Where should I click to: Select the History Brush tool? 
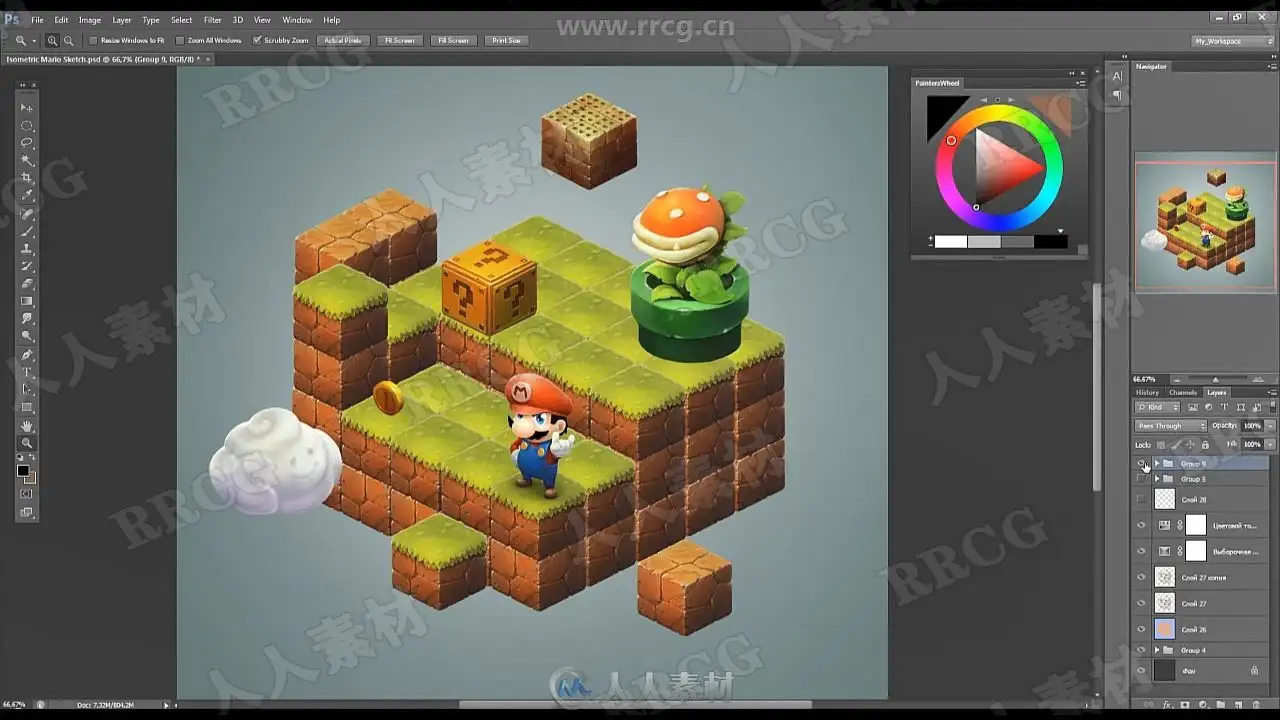click(x=27, y=266)
